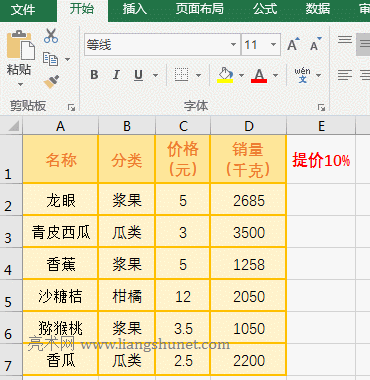Click the Copy icon

(x=50, y=59)
